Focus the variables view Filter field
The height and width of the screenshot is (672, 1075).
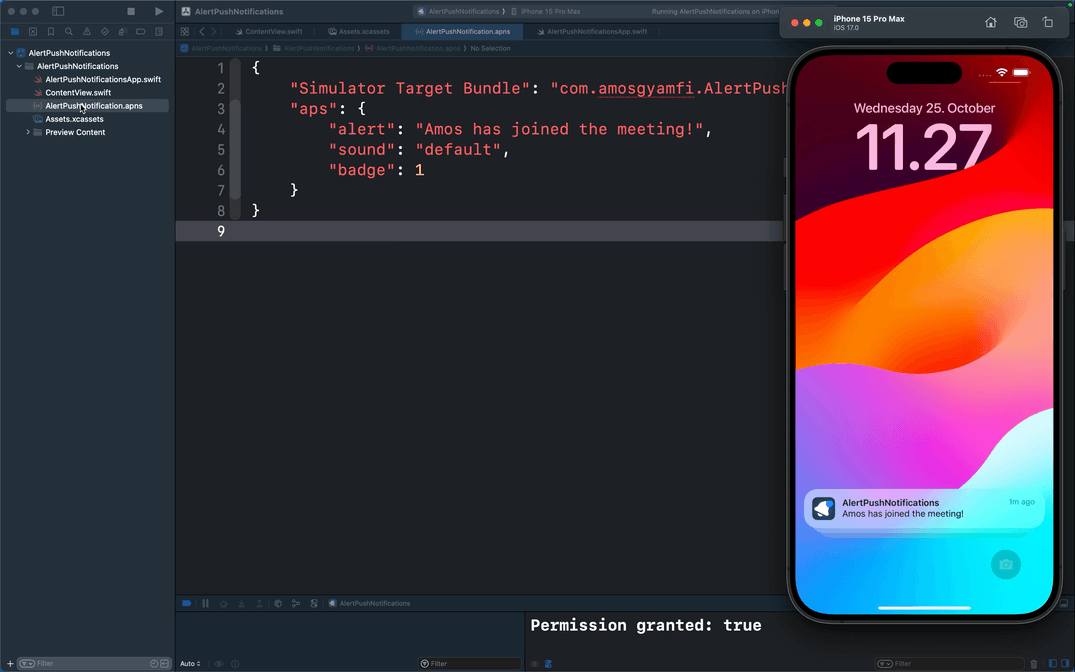tap(470, 664)
